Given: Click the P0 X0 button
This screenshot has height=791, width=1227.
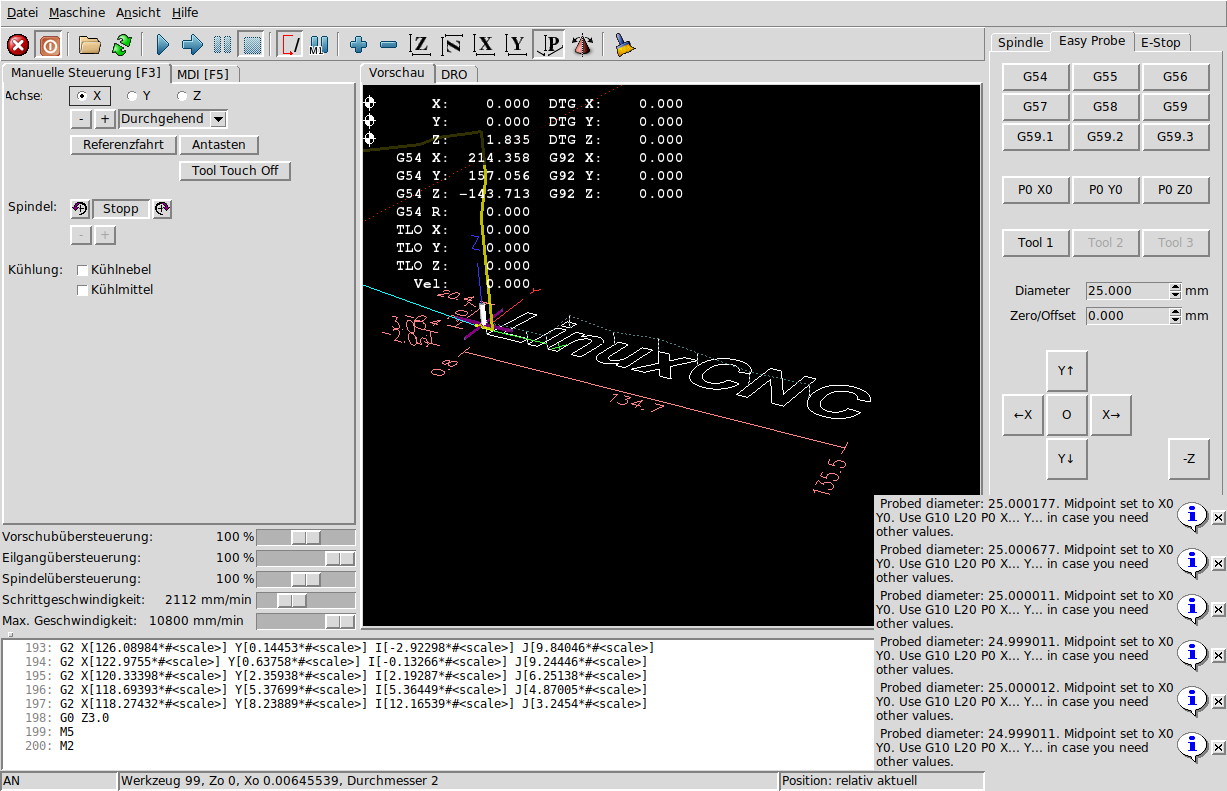Looking at the screenshot, I should coord(1035,189).
